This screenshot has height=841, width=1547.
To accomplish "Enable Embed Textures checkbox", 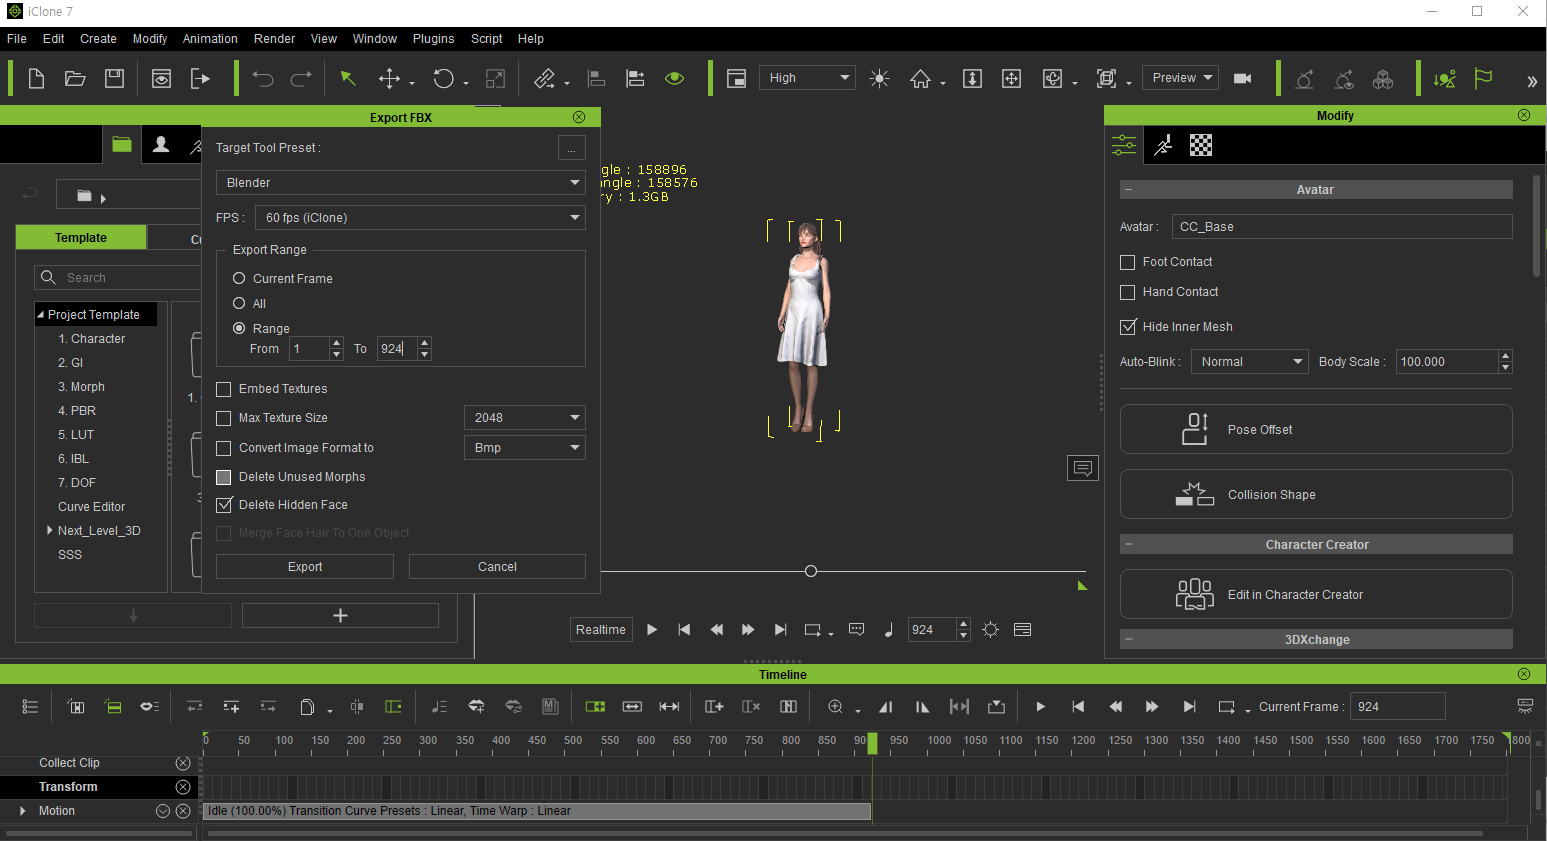I will 224,389.
